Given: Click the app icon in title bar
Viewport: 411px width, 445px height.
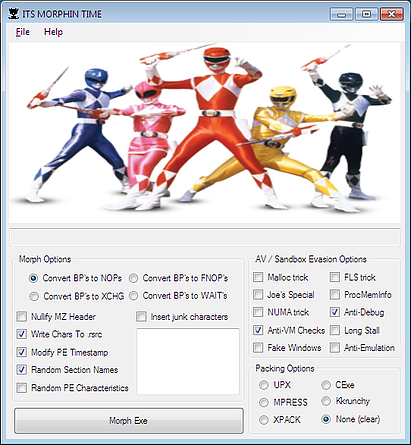Looking at the screenshot, I should pos(13,14).
